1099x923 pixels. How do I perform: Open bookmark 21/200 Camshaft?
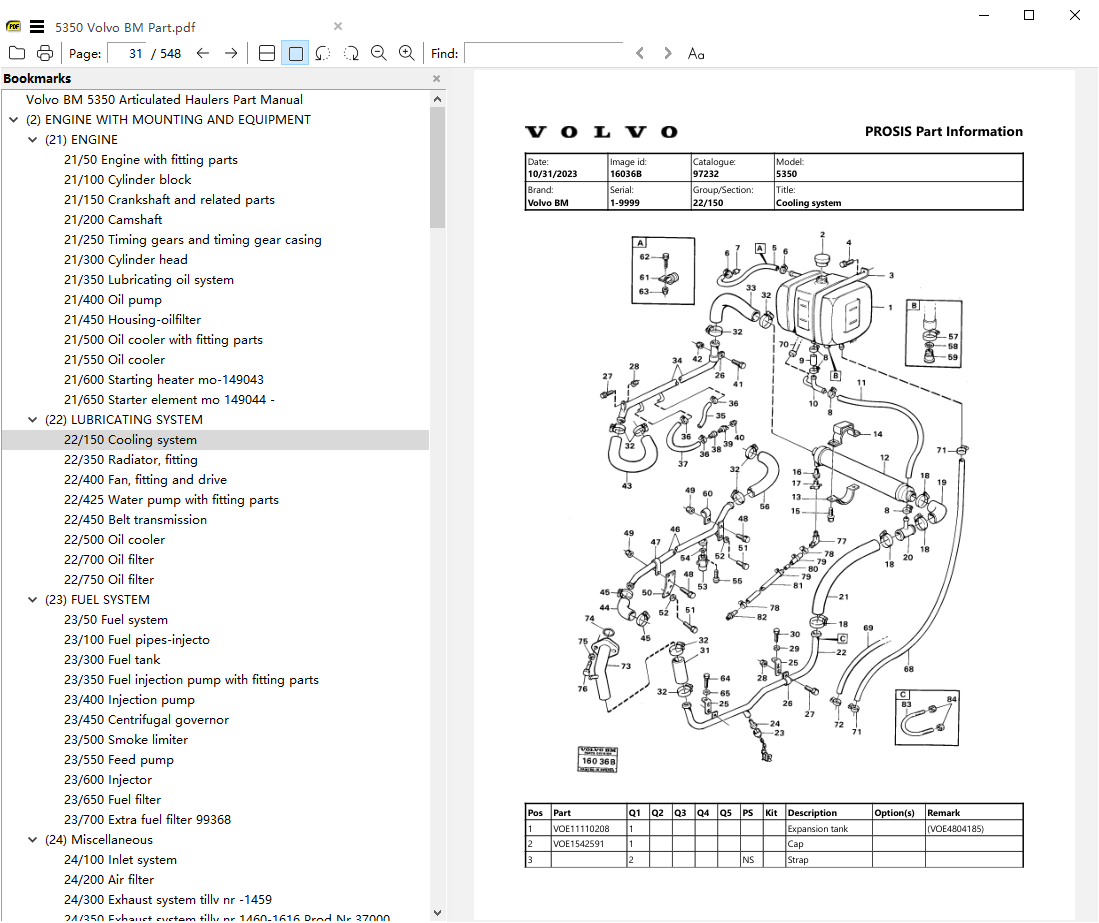tap(113, 220)
